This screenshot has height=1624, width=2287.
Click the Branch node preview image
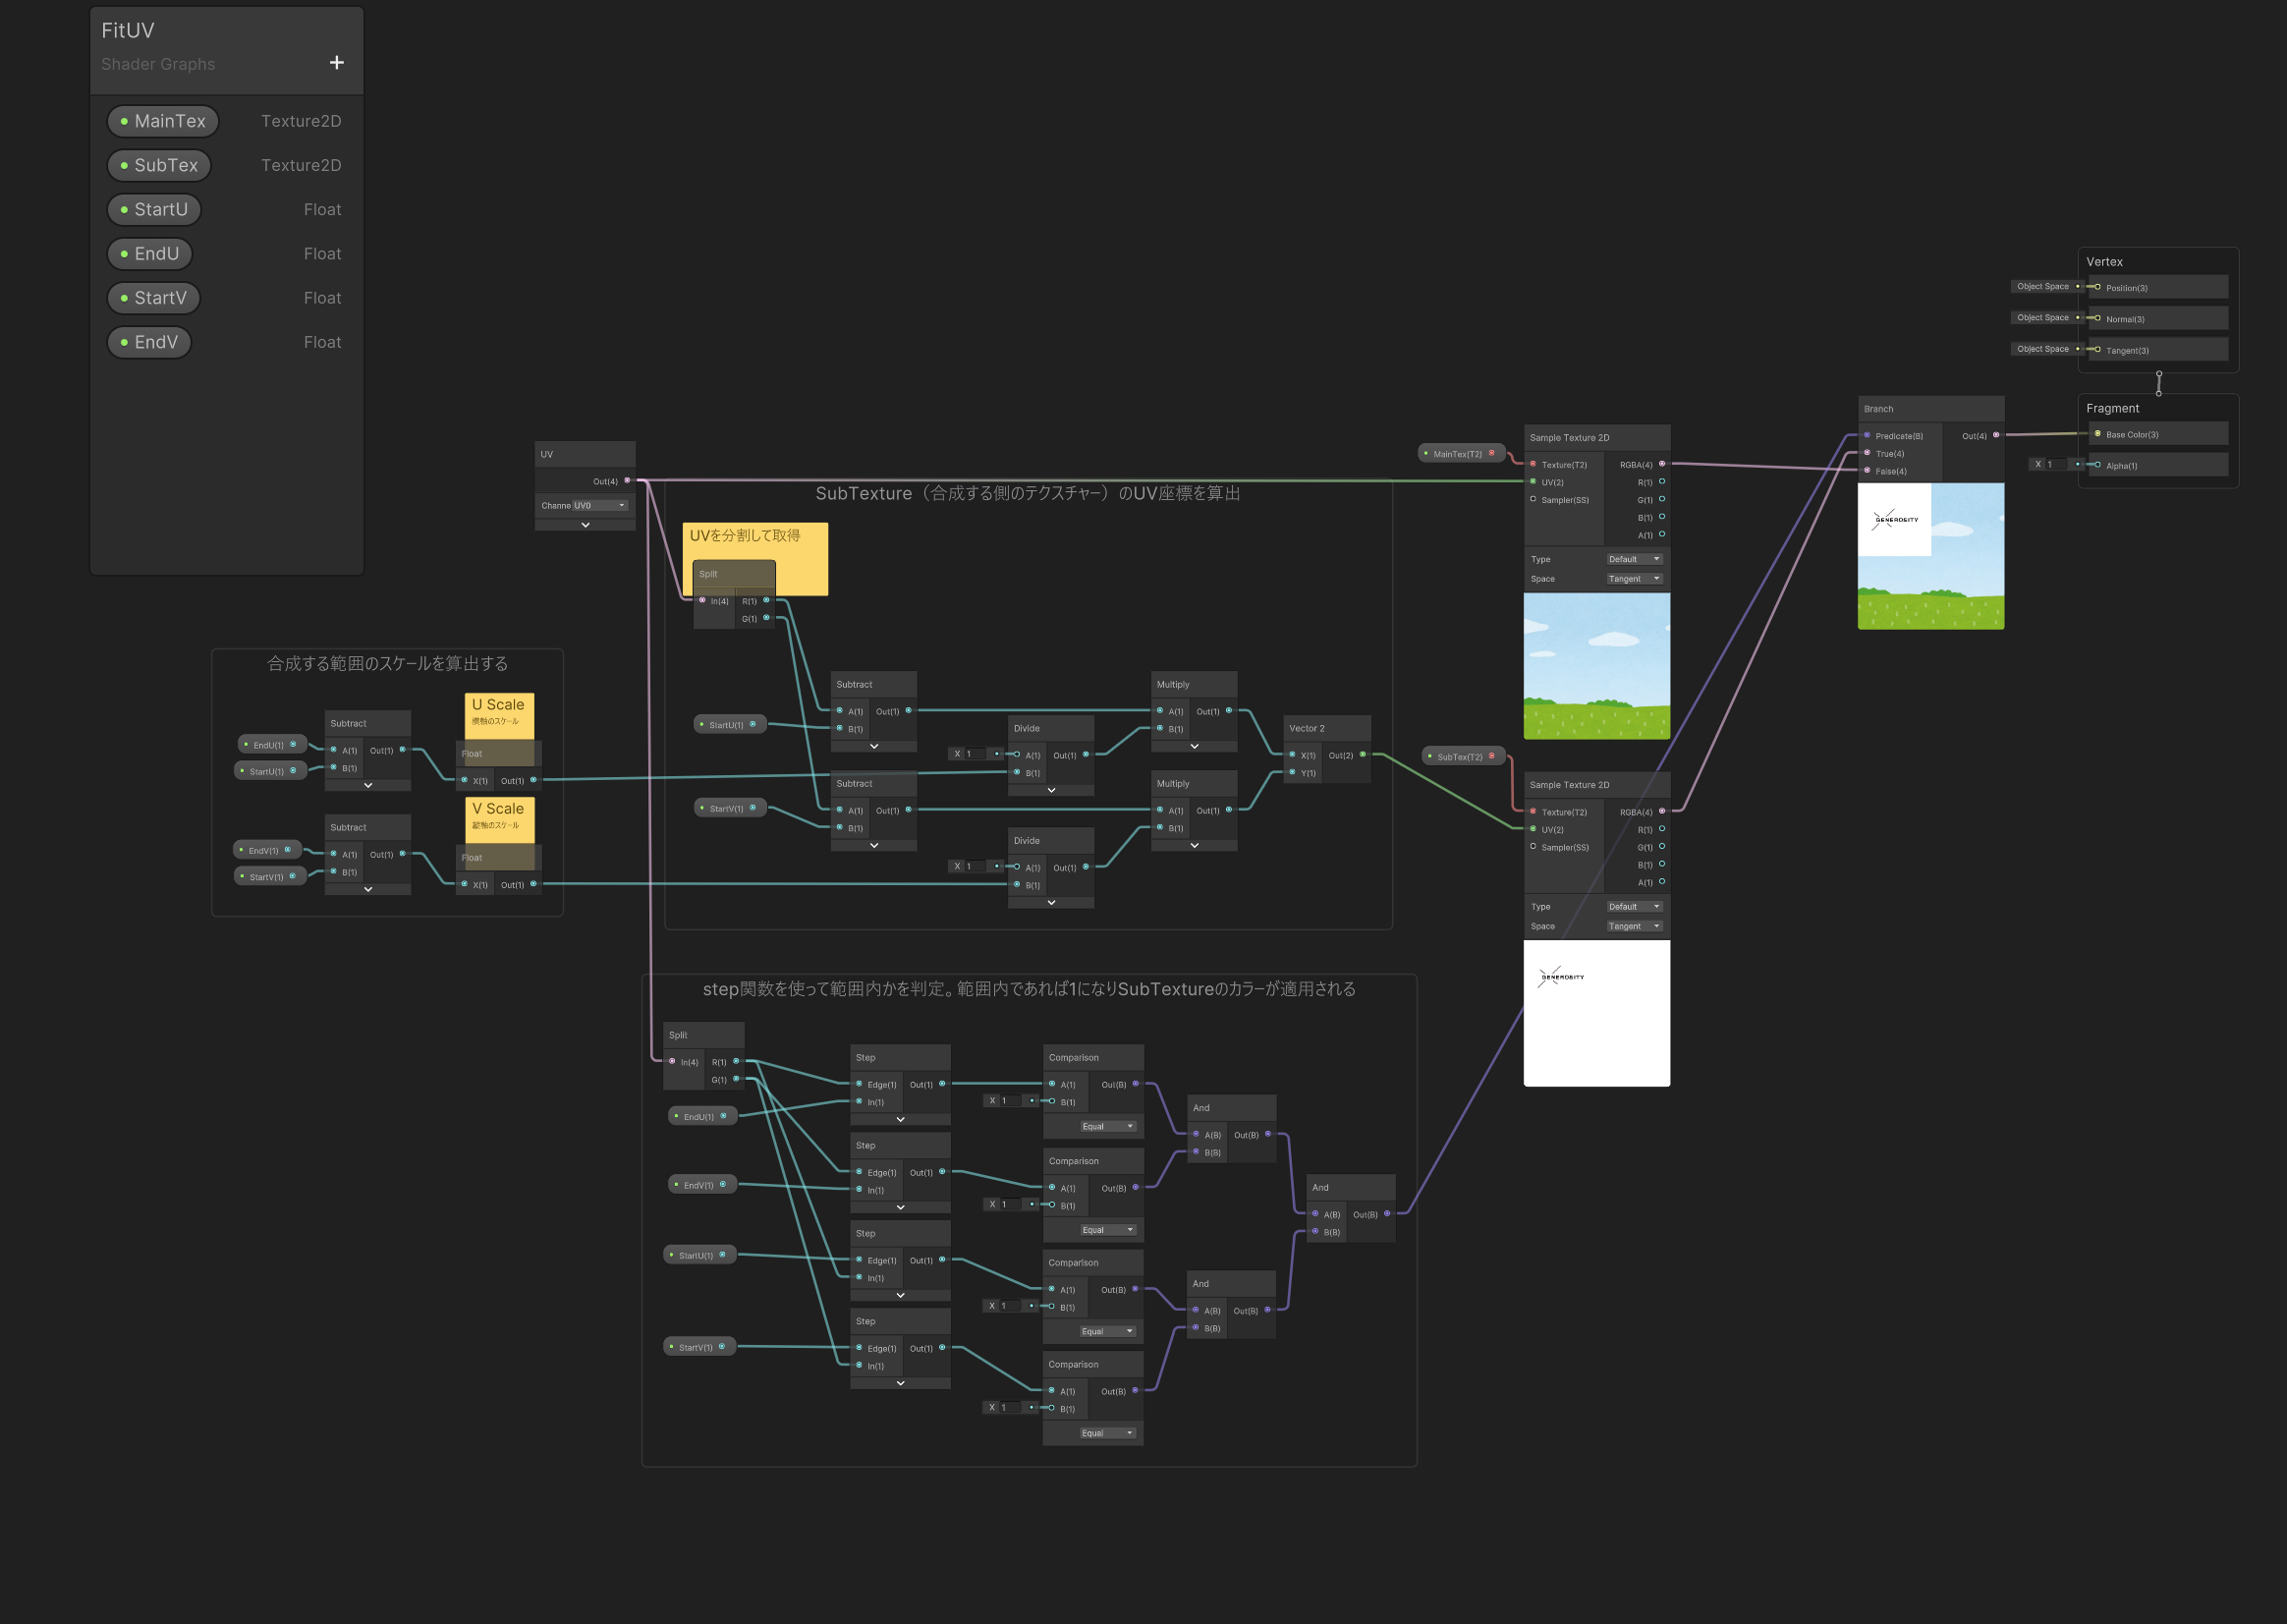tap(1930, 556)
